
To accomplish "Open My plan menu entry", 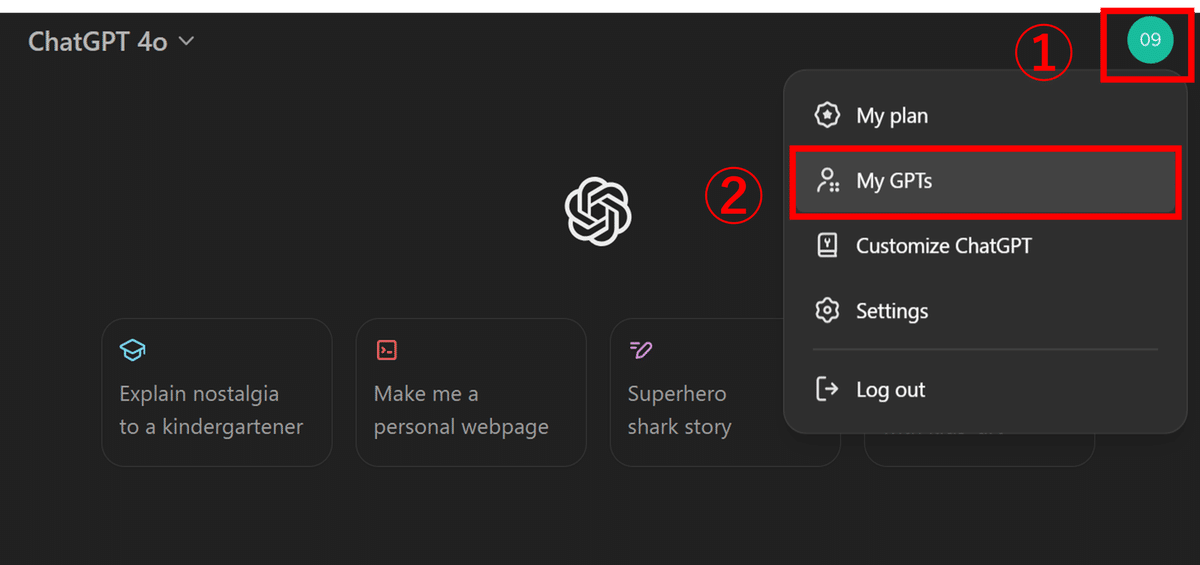I will (985, 116).
